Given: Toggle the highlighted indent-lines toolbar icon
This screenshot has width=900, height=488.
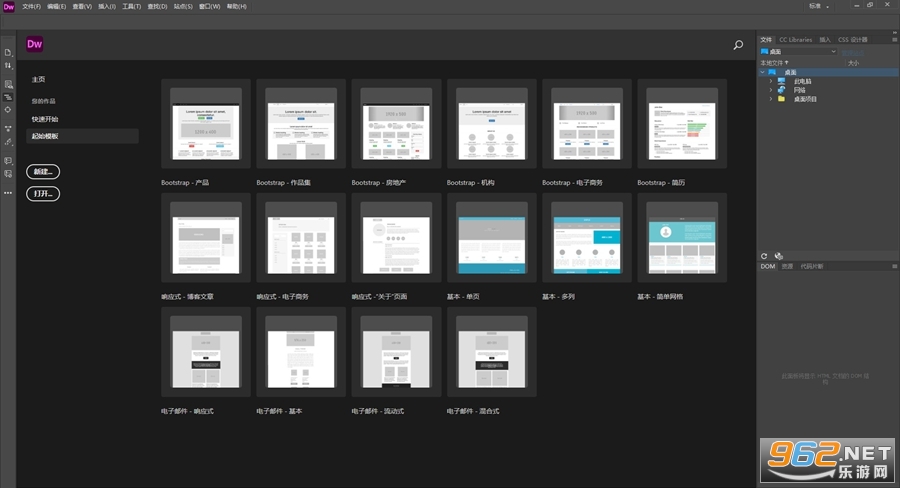Looking at the screenshot, I should pos(8,97).
